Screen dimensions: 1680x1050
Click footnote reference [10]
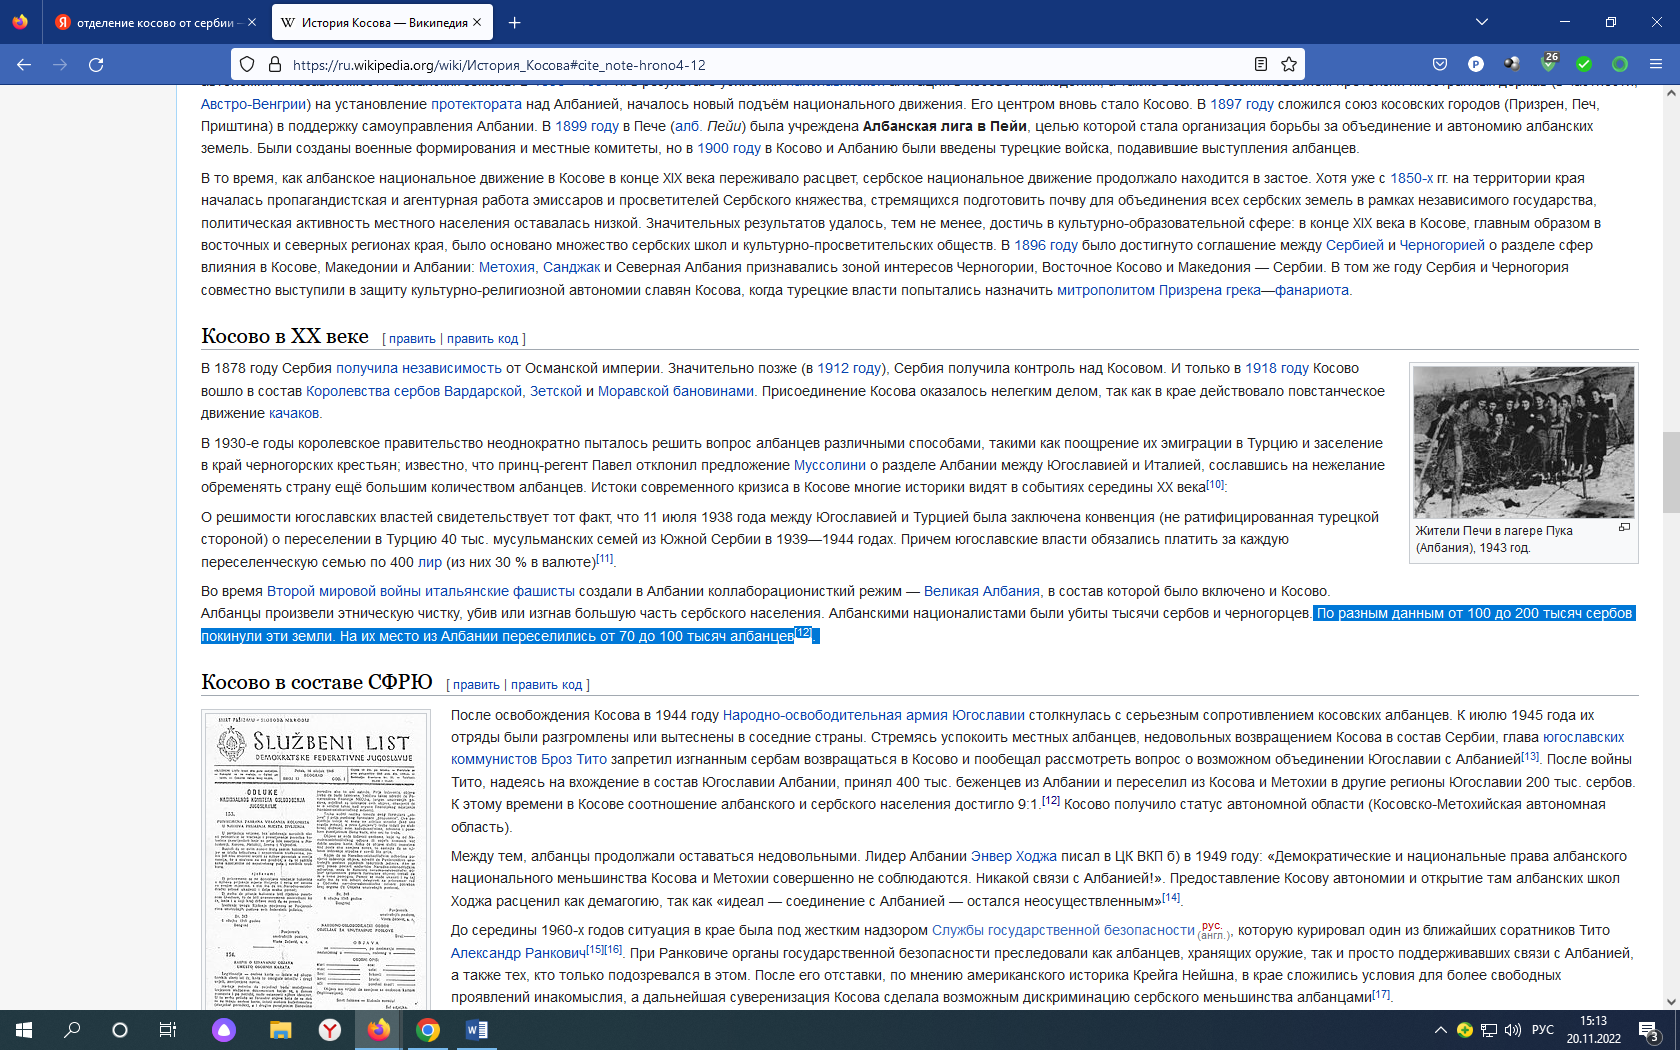pyautogui.click(x=1215, y=484)
